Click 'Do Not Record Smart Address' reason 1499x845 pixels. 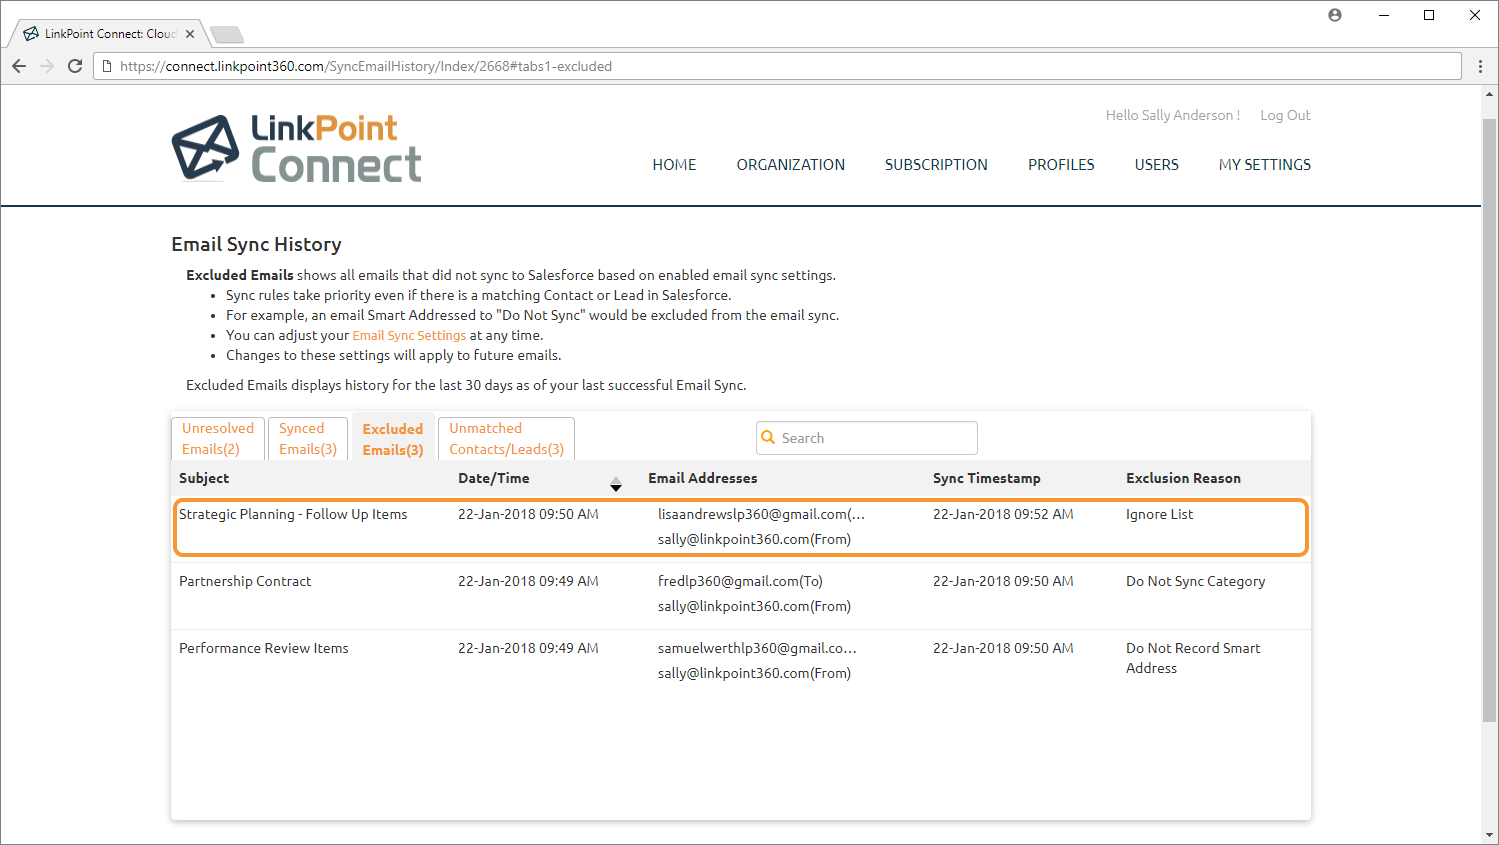point(1193,658)
